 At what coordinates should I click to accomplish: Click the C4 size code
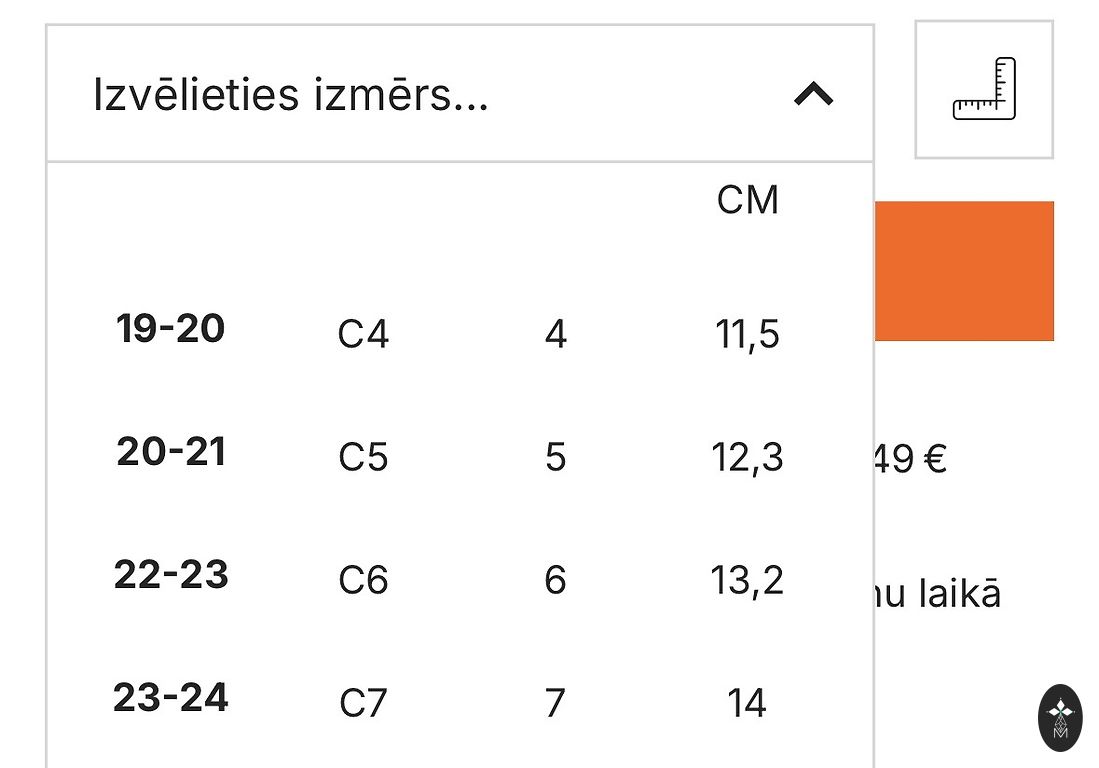363,334
